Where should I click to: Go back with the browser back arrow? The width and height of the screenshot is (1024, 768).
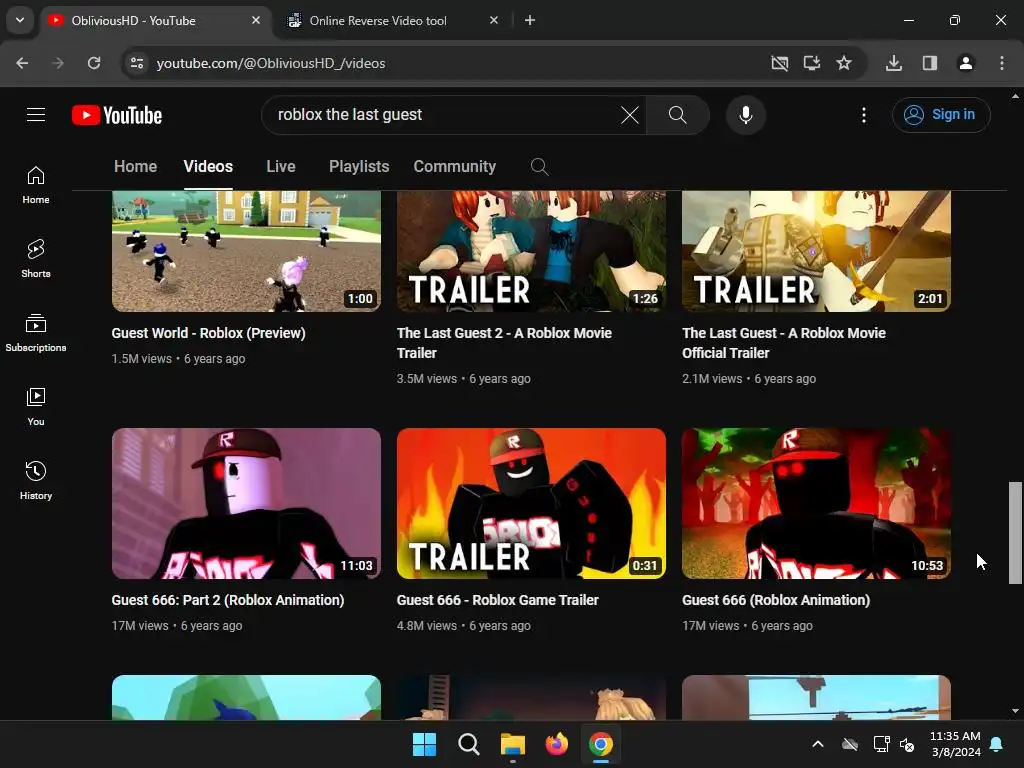pos(22,63)
